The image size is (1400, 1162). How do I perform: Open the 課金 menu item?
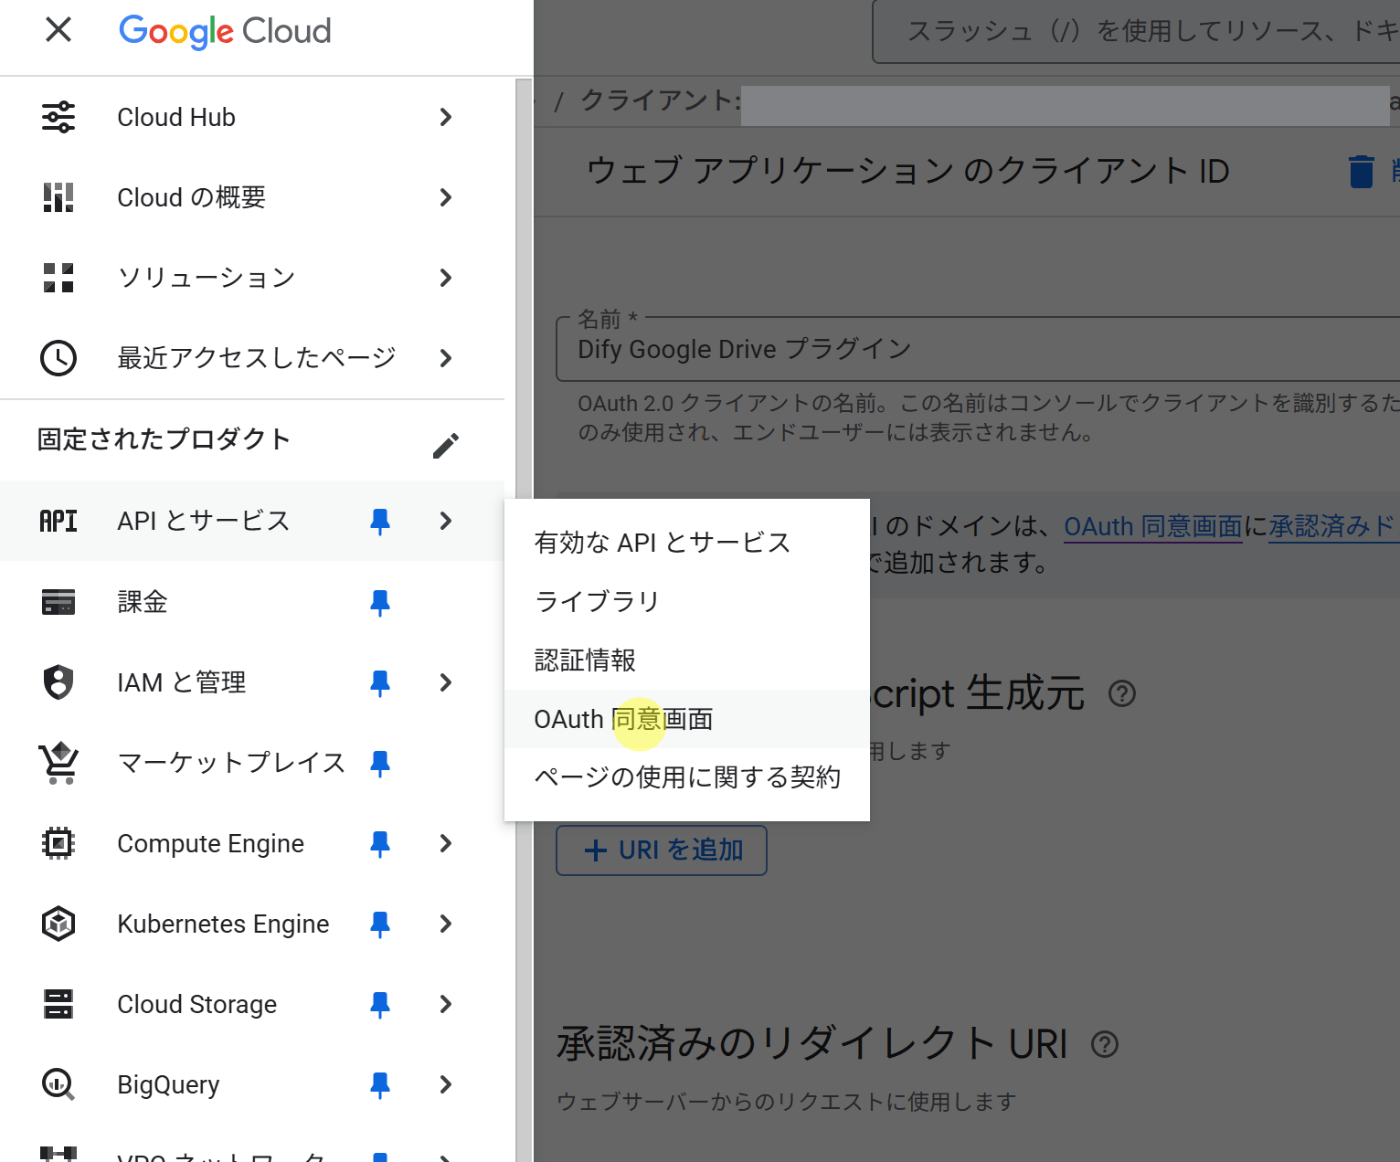(252, 602)
